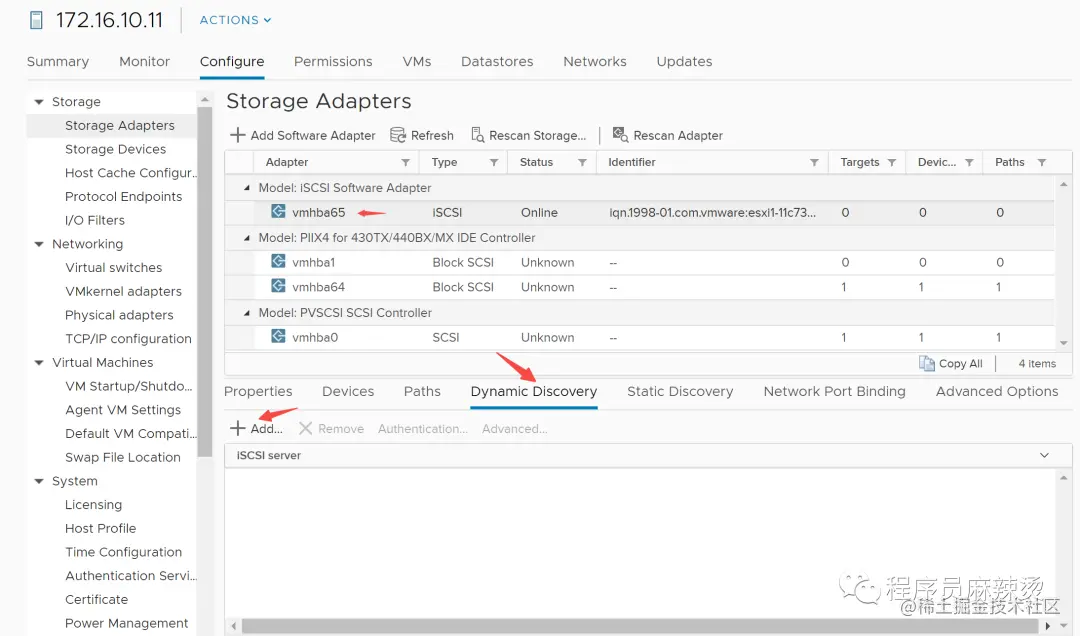Select the adapter Properties tab
This screenshot has width=1080, height=636.
pyautogui.click(x=258, y=391)
